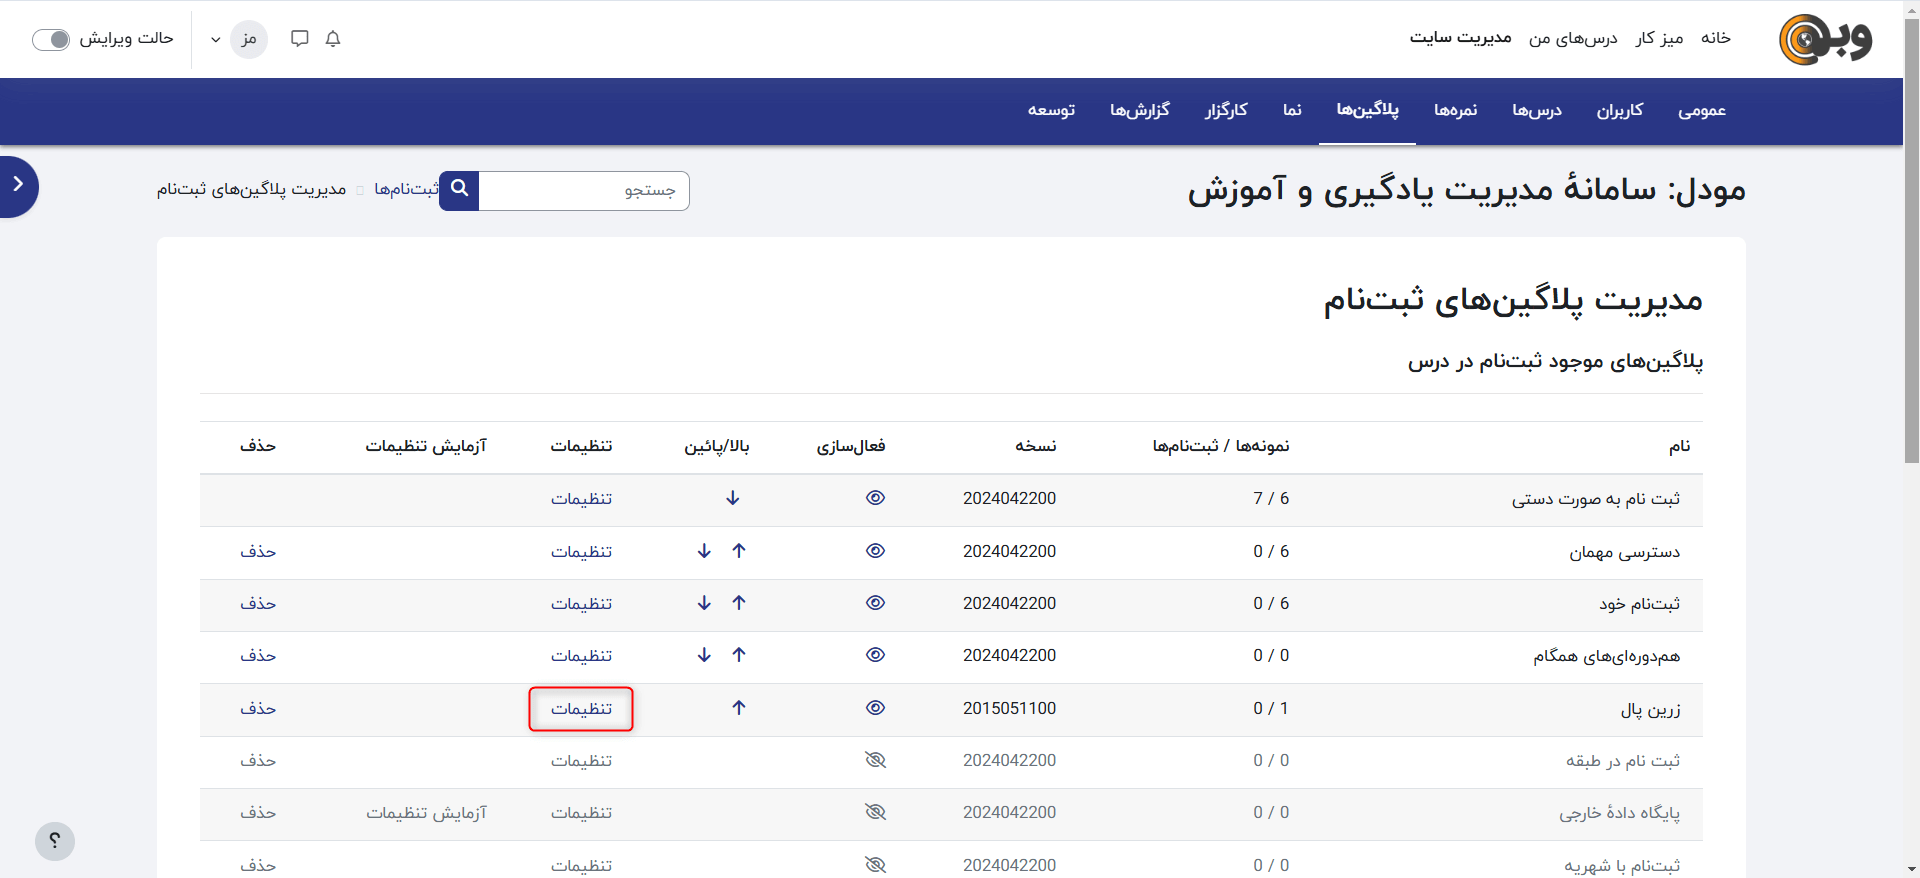Expand the side drawer chevron
The width and height of the screenshot is (1920, 878).
[18, 185]
